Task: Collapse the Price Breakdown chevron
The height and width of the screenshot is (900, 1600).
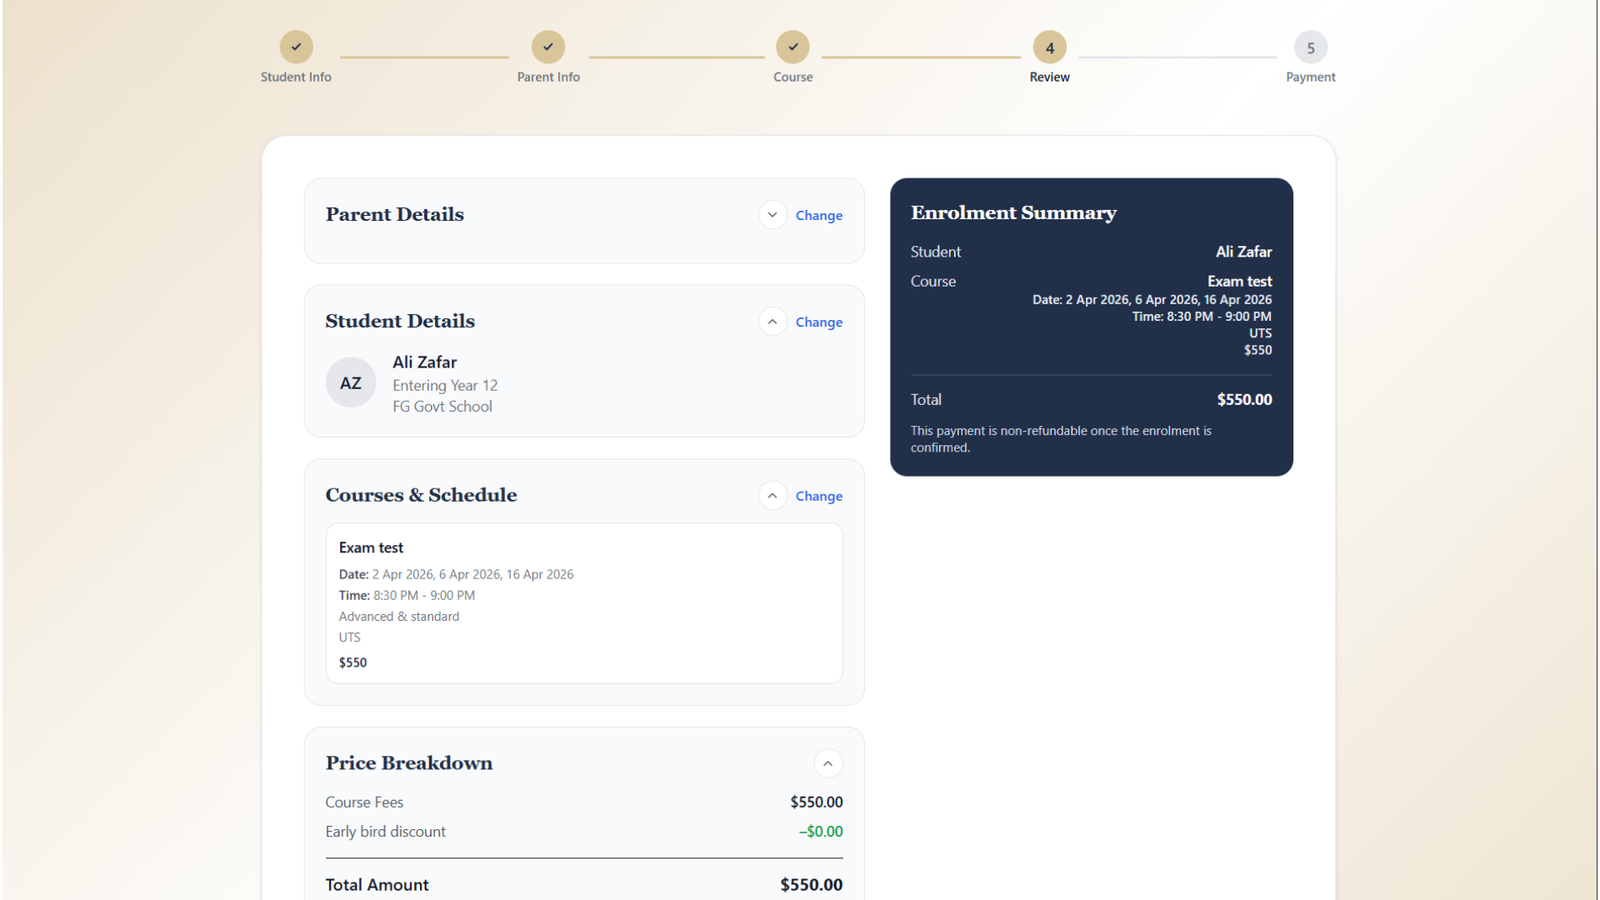Action: [x=827, y=764]
